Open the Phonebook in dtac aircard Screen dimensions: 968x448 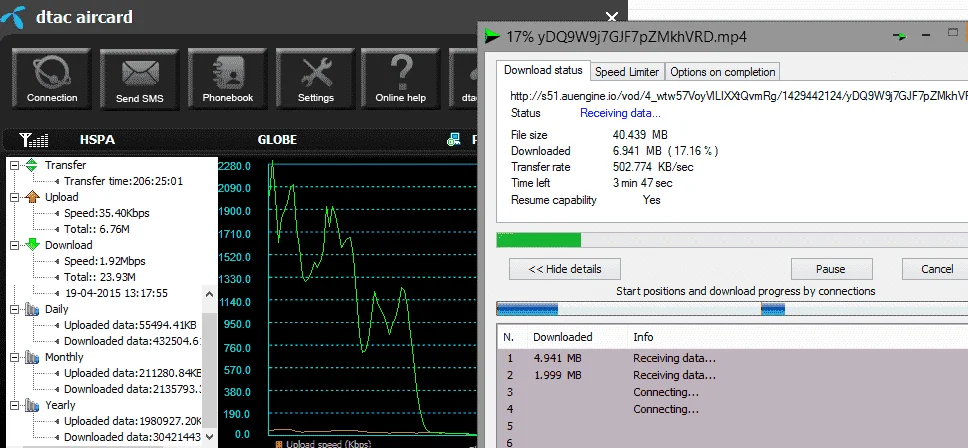point(228,79)
